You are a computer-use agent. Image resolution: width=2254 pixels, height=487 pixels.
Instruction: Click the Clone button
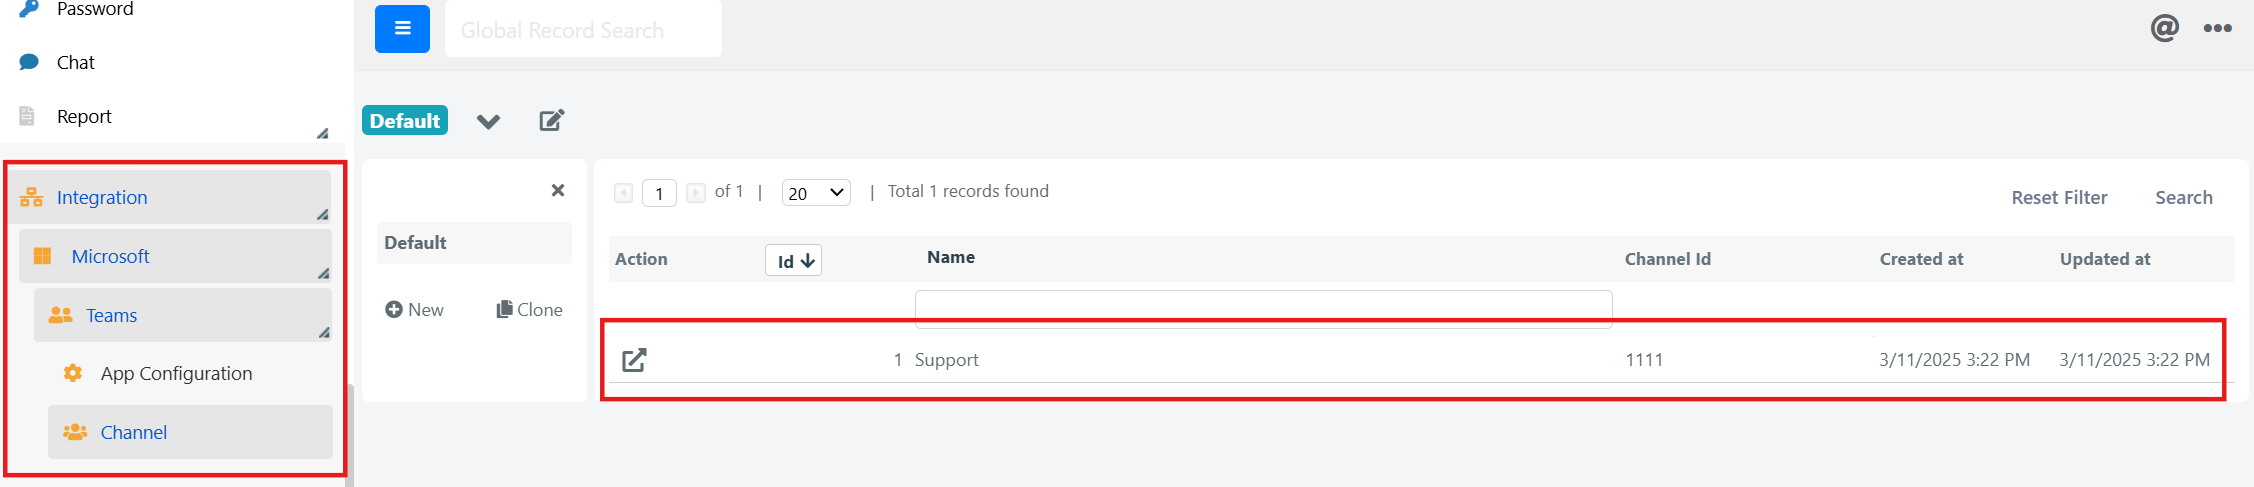[x=530, y=310]
